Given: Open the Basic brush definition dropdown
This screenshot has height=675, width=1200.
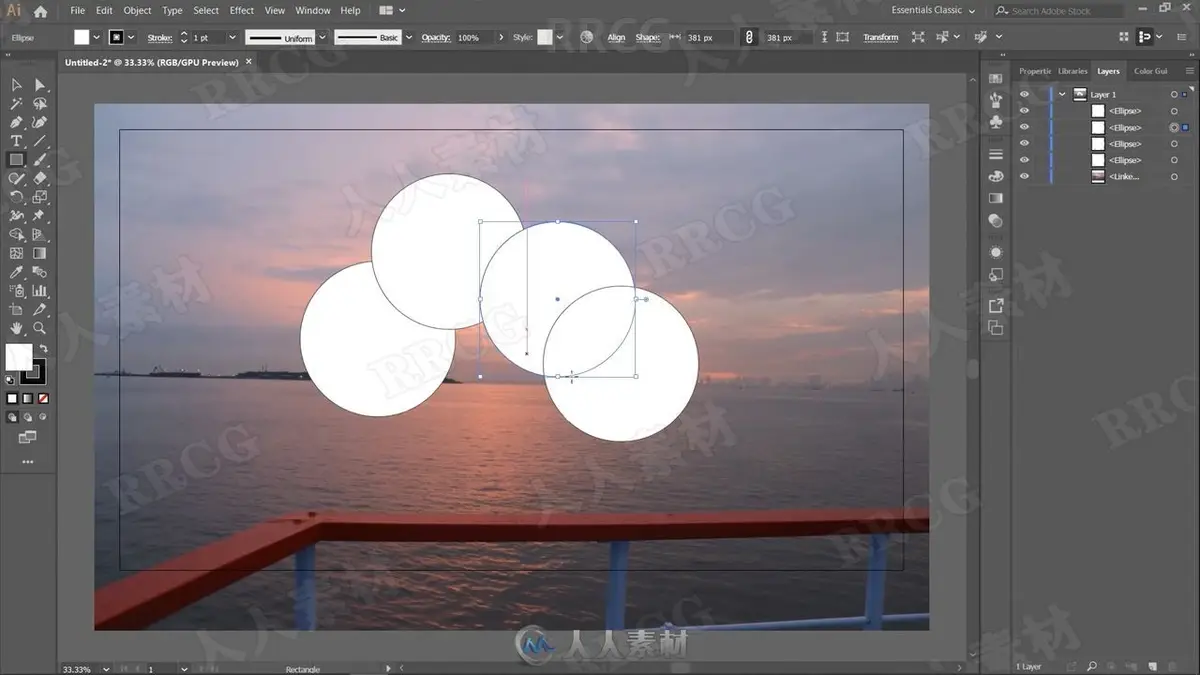Looking at the screenshot, I should click(x=408, y=37).
